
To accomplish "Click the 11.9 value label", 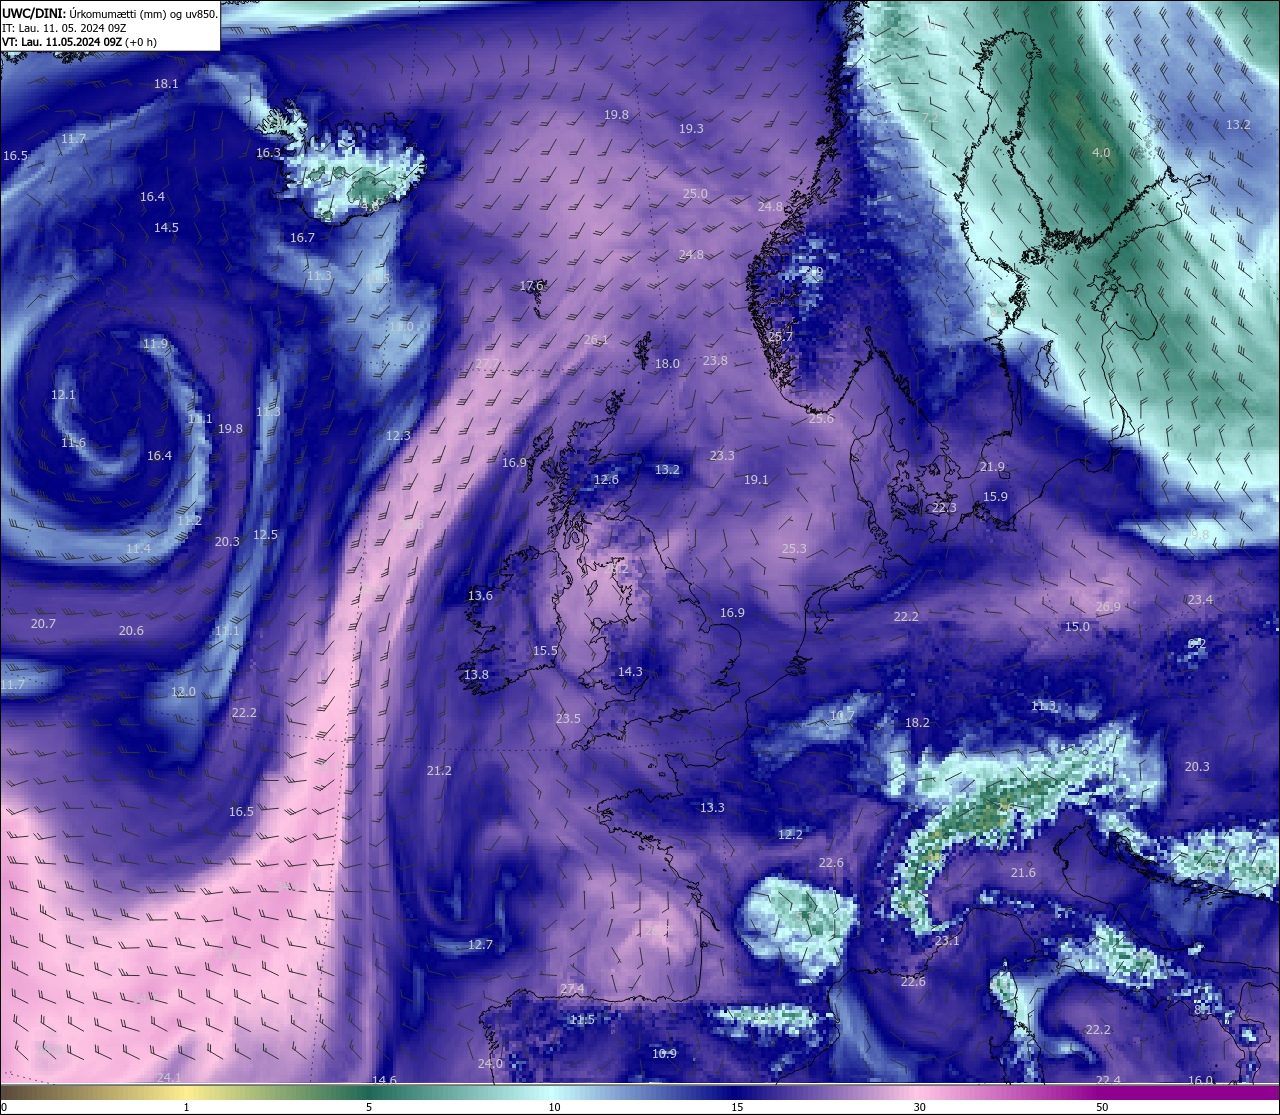I will 155,344.
